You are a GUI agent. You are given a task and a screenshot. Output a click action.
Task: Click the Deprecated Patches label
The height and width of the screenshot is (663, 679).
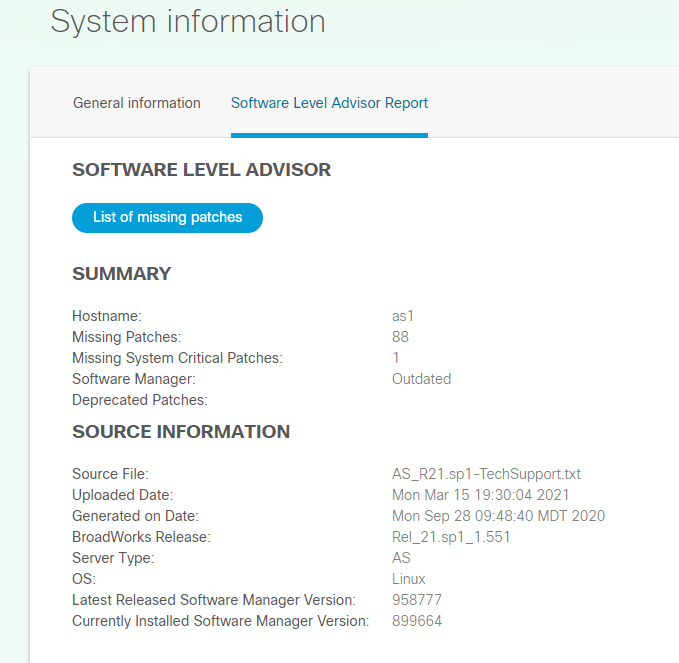pos(139,400)
